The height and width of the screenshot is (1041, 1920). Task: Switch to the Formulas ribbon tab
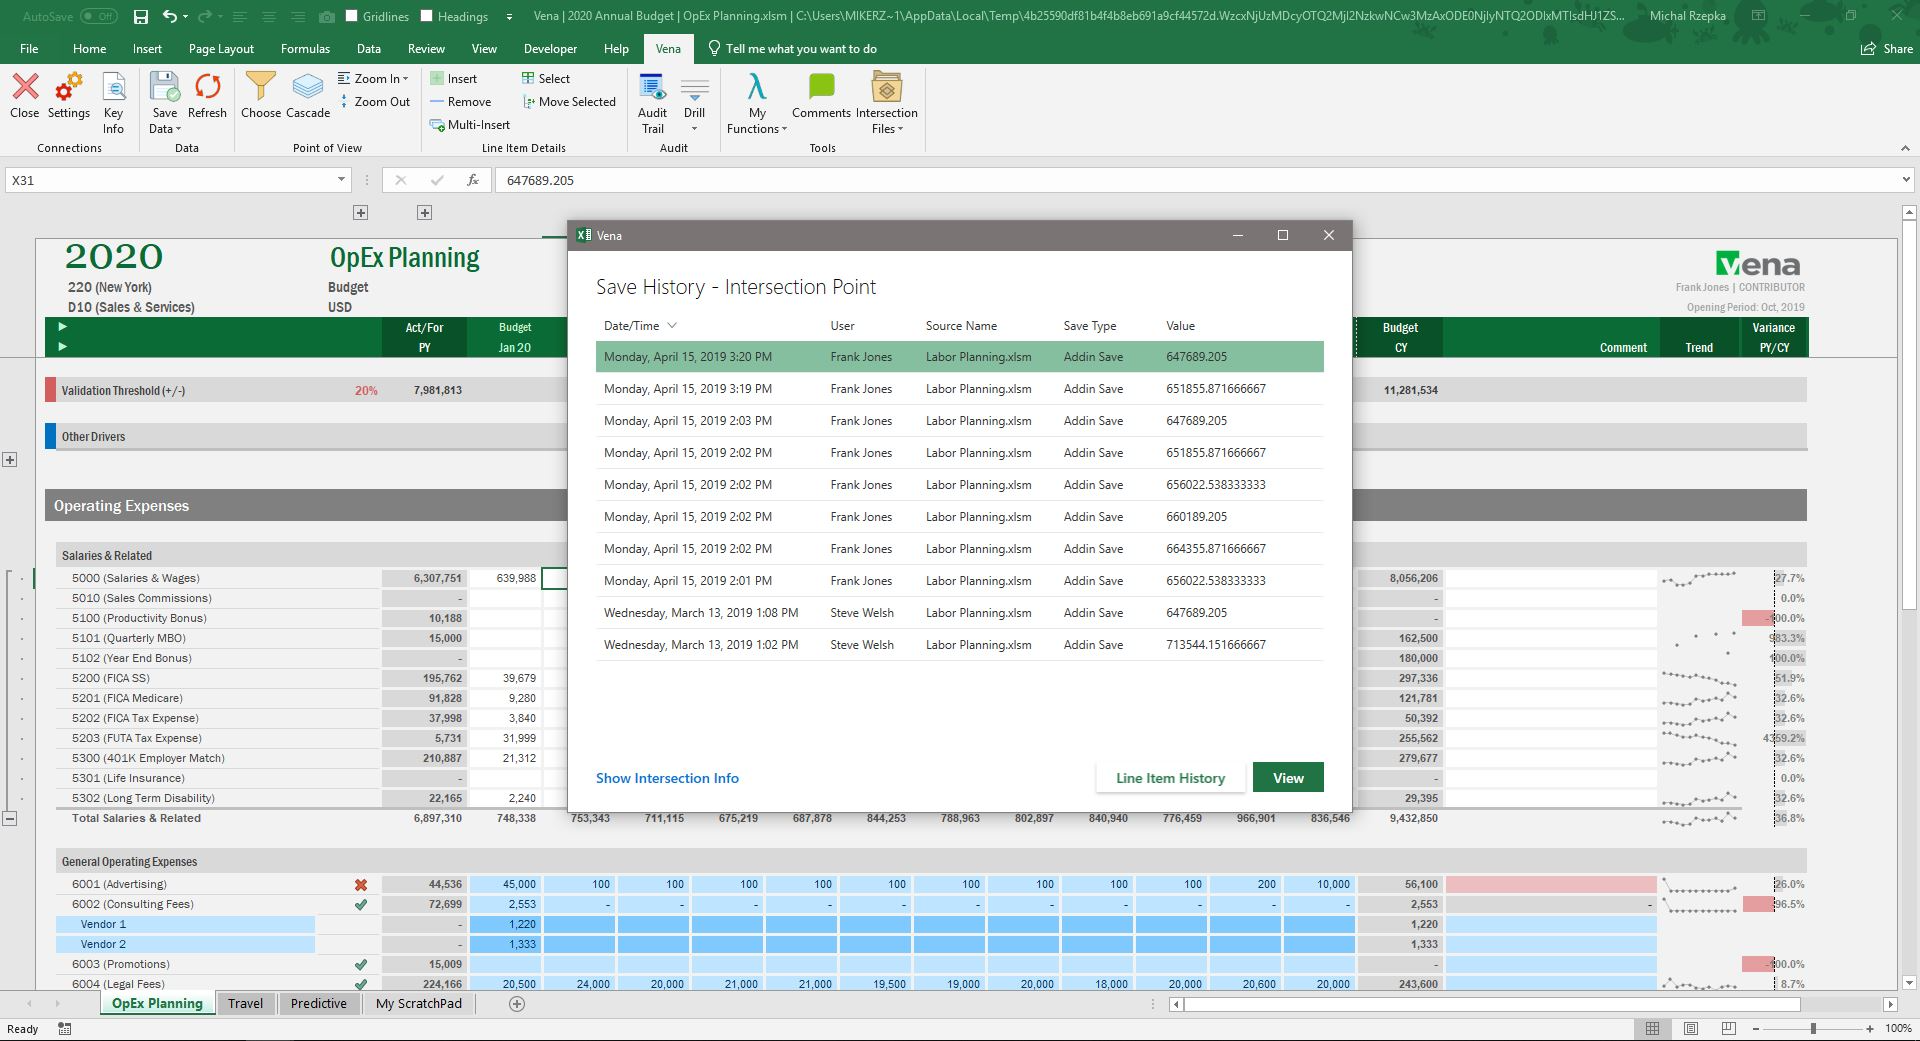coord(305,48)
